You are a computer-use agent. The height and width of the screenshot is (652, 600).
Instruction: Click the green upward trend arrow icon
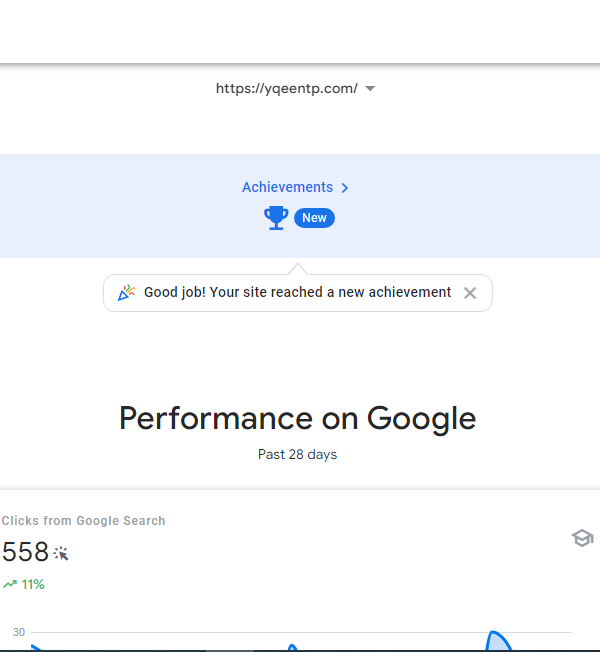[x=10, y=584]
